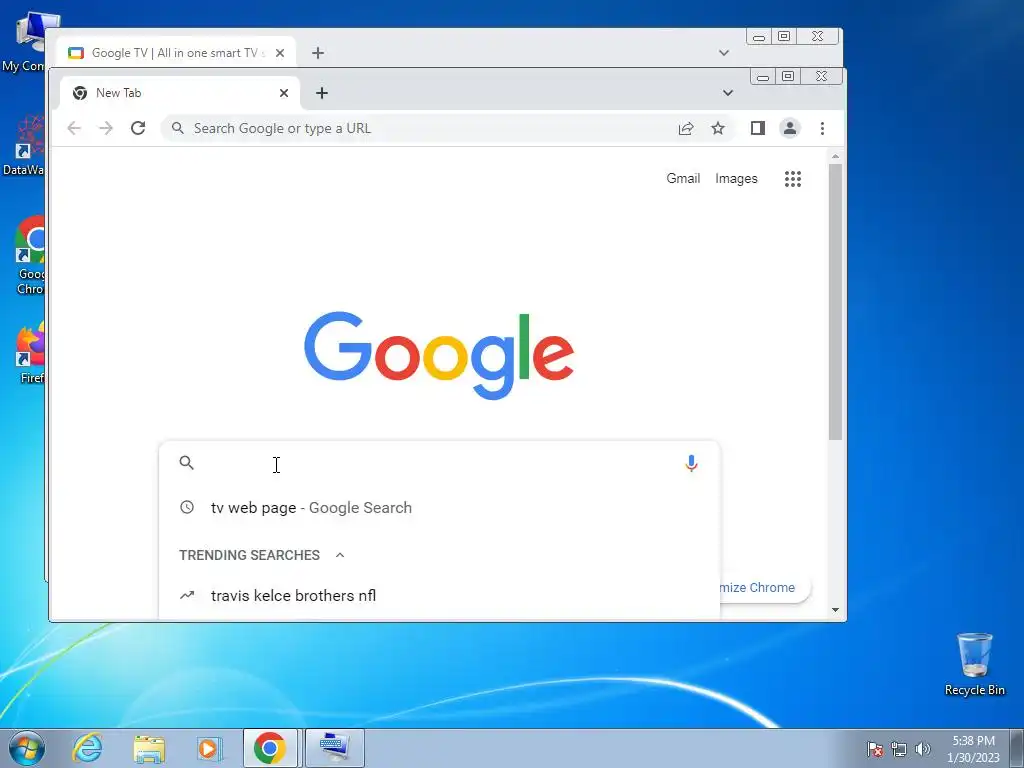Launch Internet Explorer from the taskbar
Screen dimensions: 1024x768
pos(88,748)
